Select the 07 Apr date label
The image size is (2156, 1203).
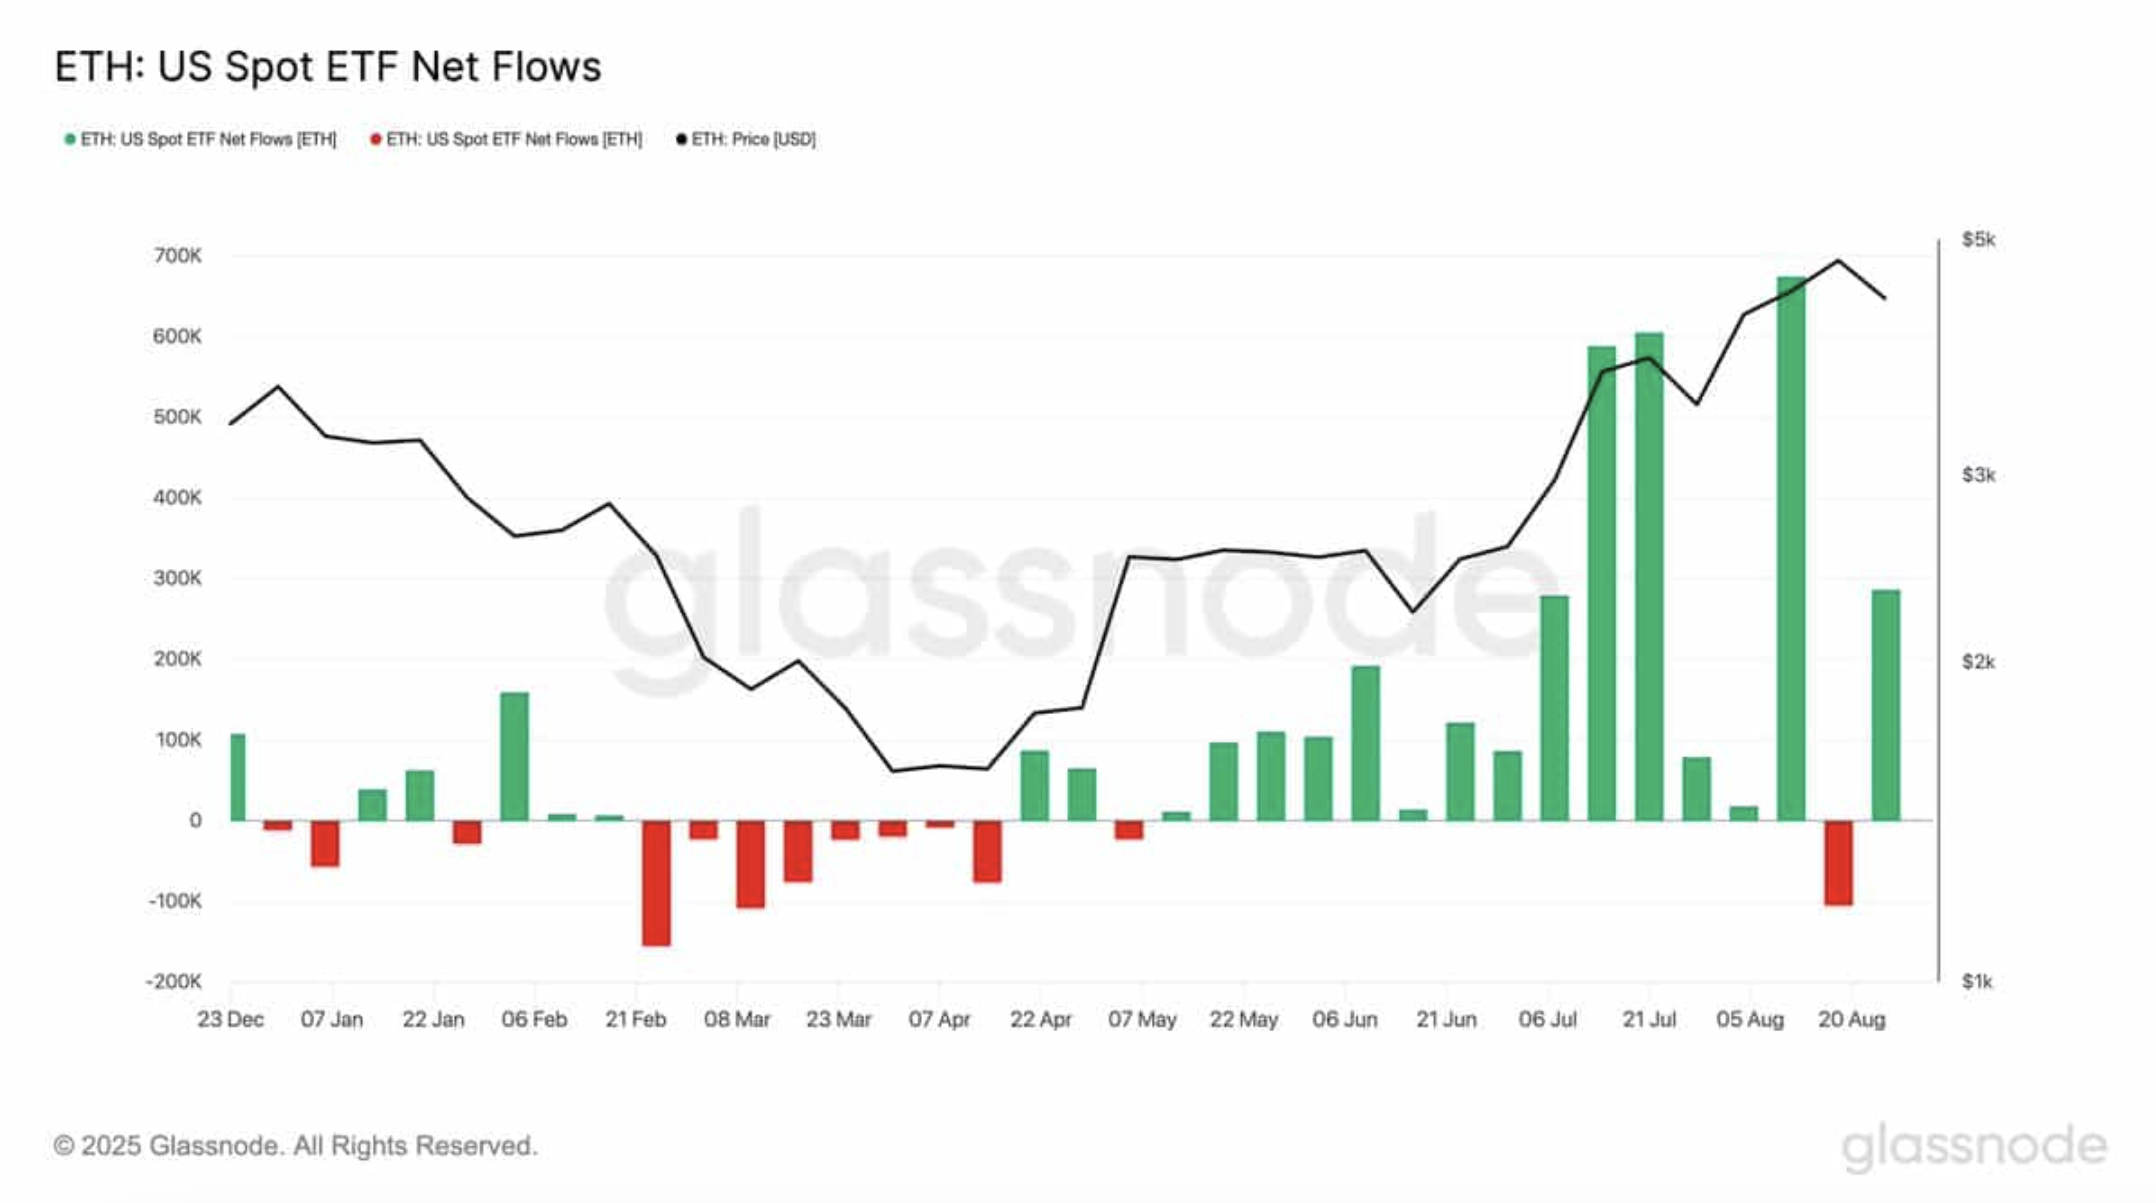939,1019
